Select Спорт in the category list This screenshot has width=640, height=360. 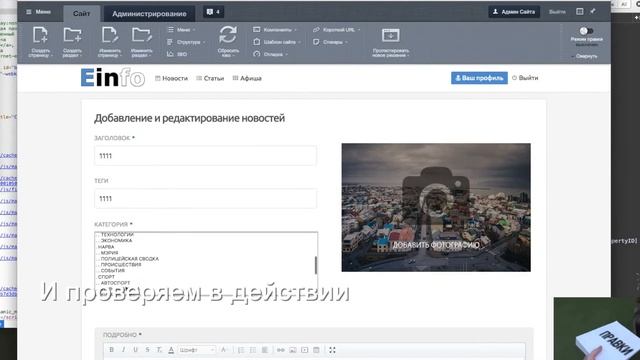[106, 277]
